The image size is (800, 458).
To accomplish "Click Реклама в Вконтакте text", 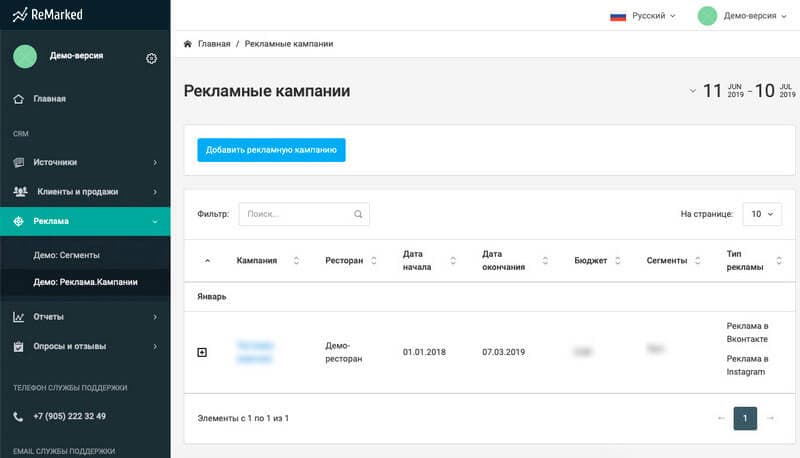I will tap(747, 333).
